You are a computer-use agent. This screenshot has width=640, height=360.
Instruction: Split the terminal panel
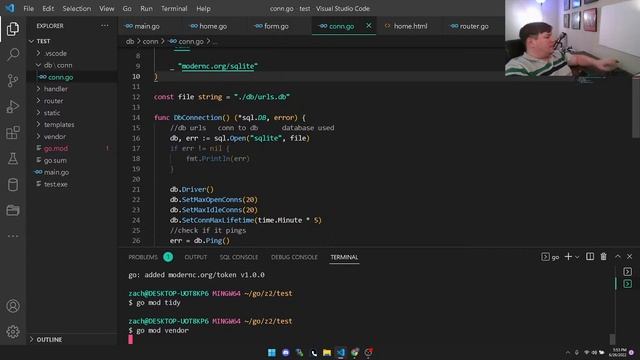(x=590, y=256)
